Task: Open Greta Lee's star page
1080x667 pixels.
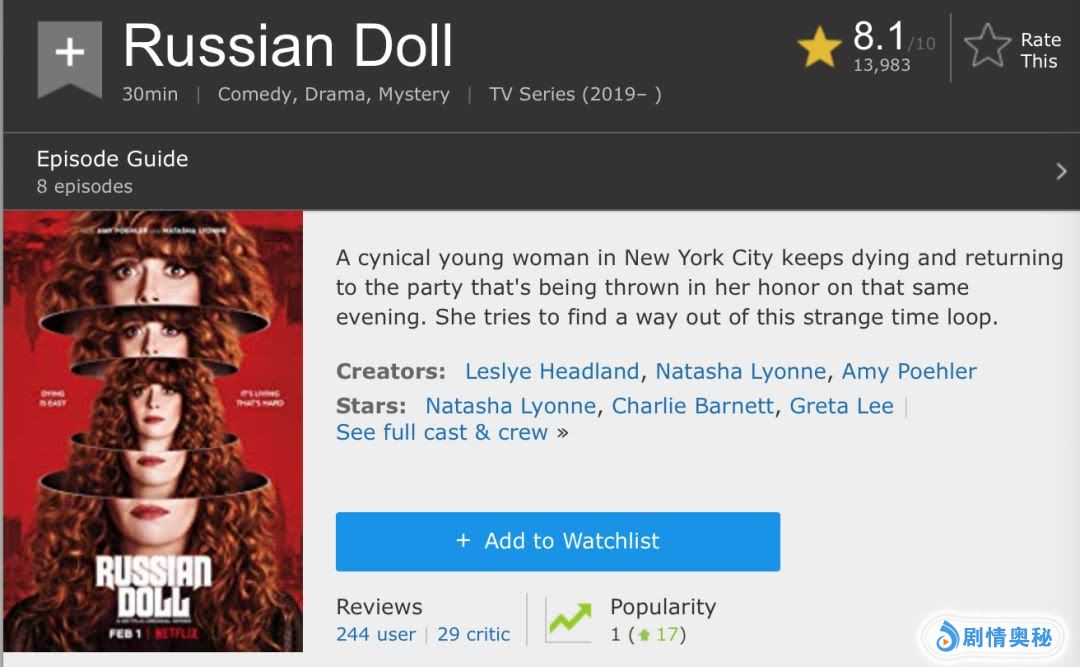Action: pyautogui.click(x=841, y=406)
